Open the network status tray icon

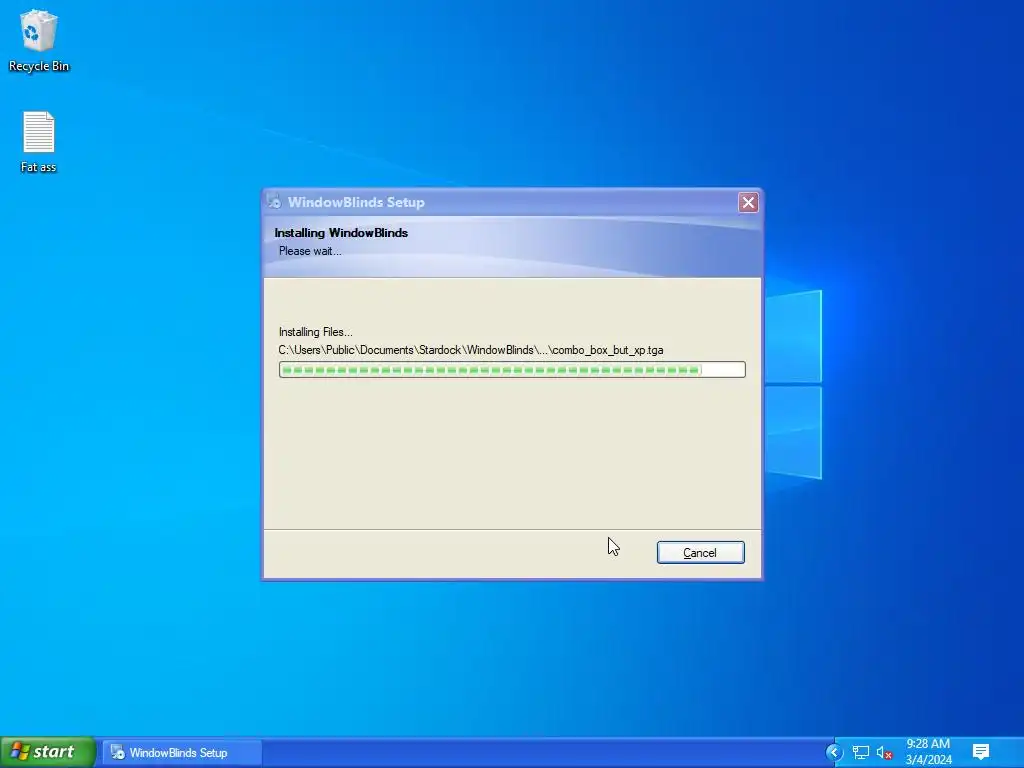tap(861, 752)
